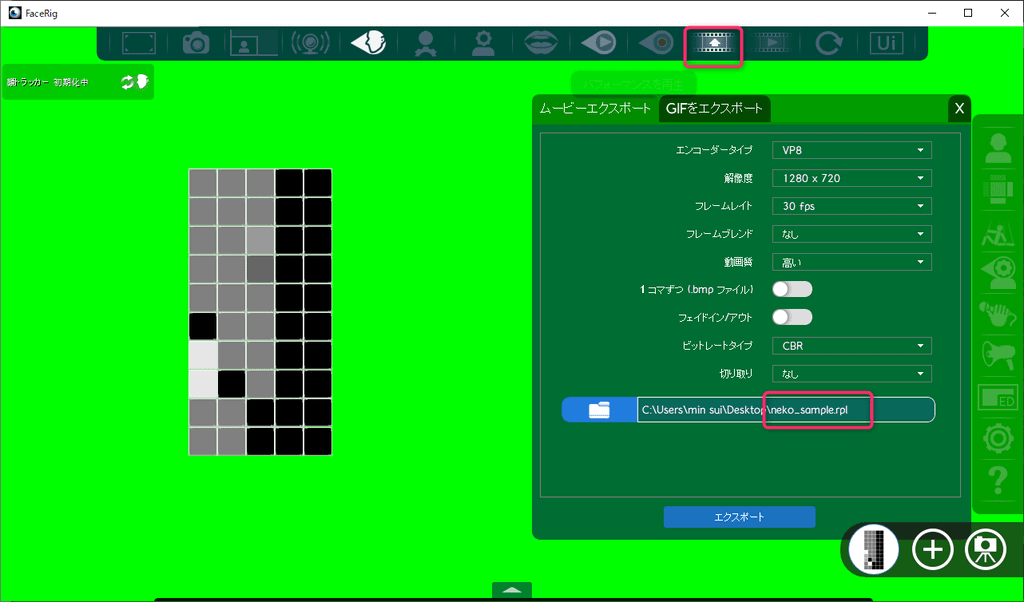Open the settings gear in right sidebar

pyautogui.click(x=997, y=438)
